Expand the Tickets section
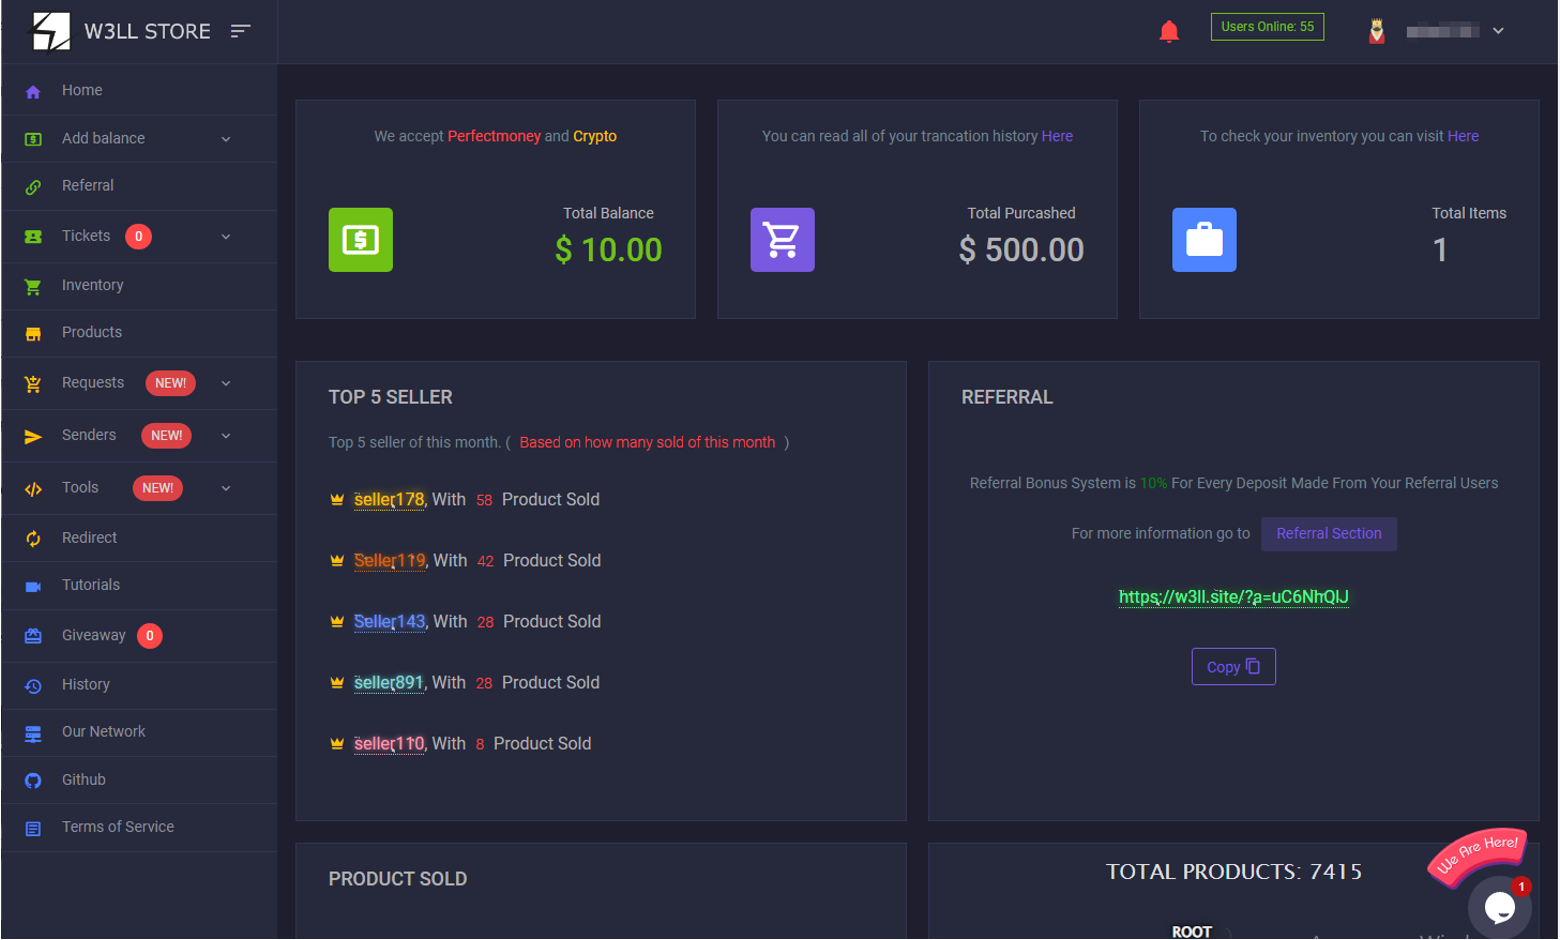This screenshot has height=940, width=1560. pos(224,236)
